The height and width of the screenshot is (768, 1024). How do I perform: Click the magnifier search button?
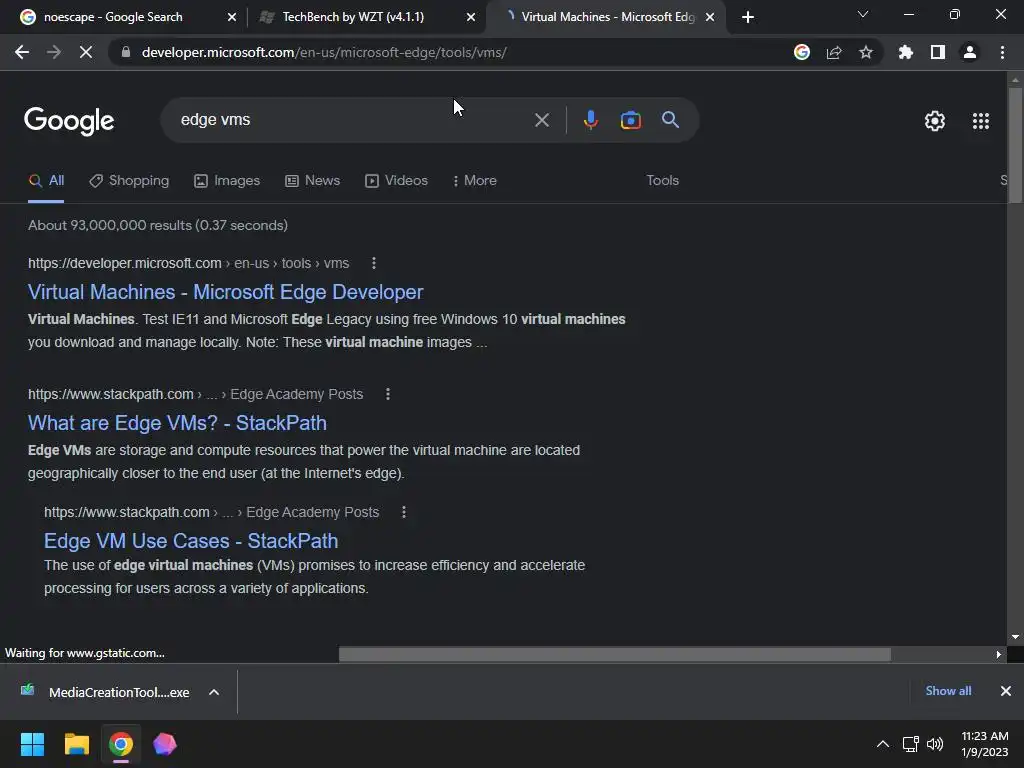[670, 120]
